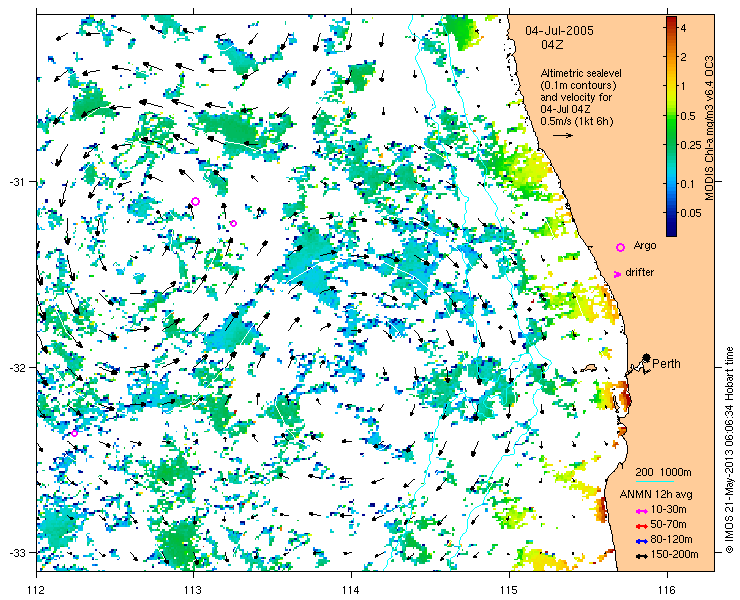Click the cyan 200 1000m isobath legend line
The width and height of the screenshot is (740, 600).
654,482
